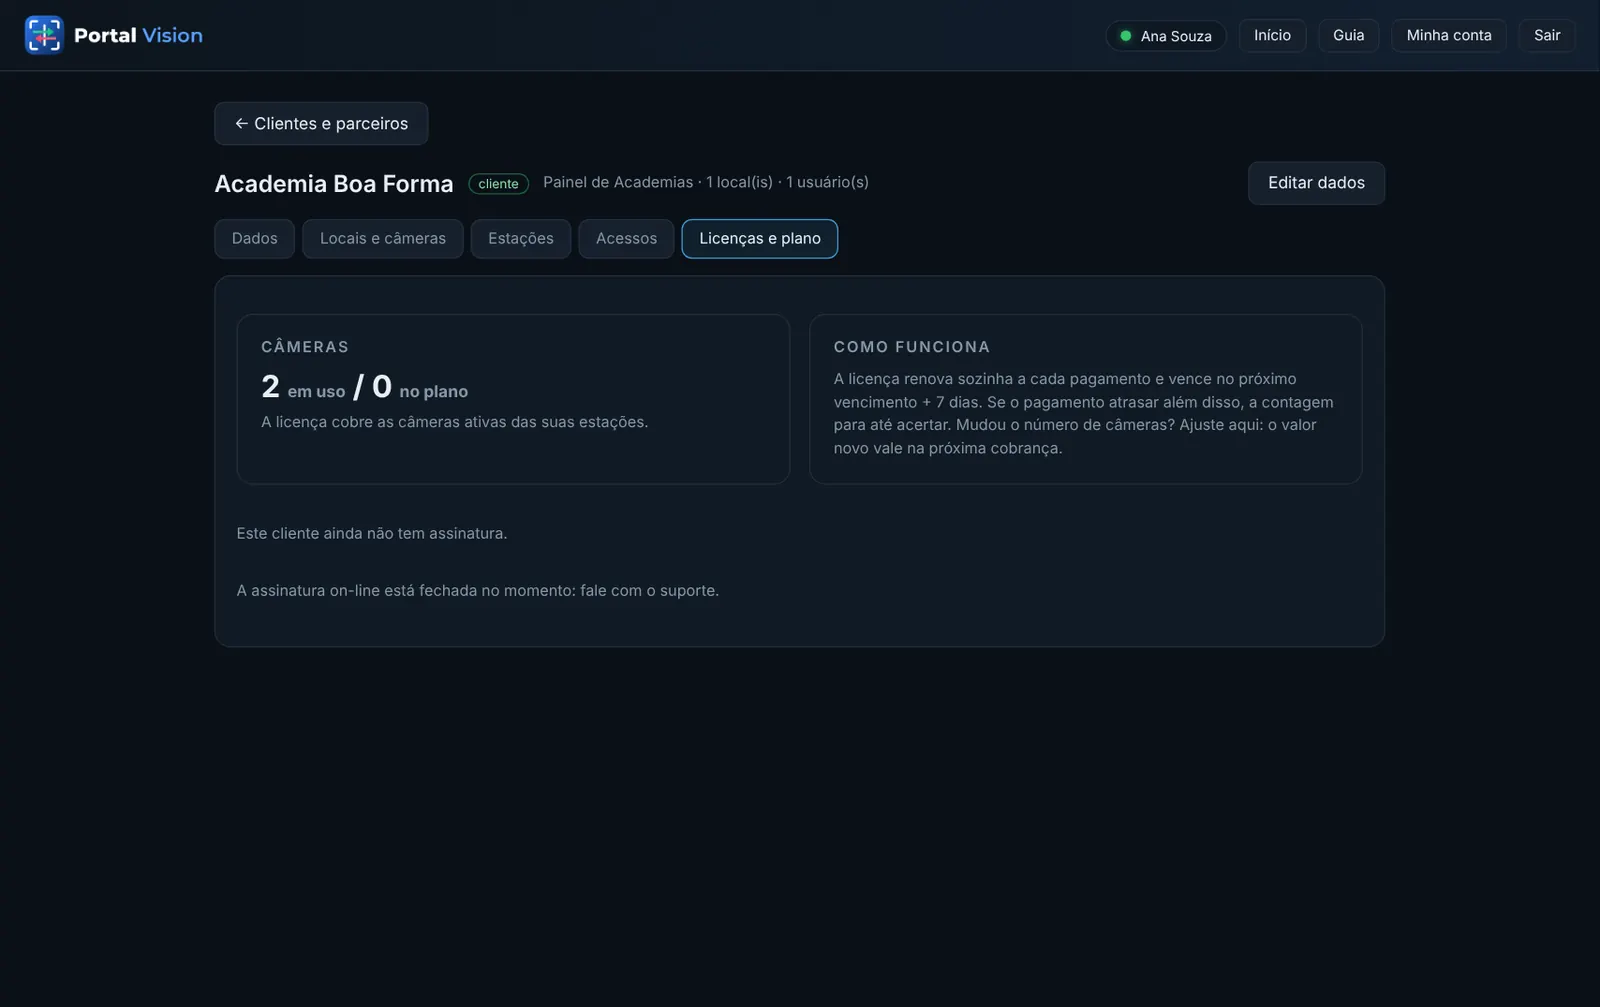Click the Painel de Academias summary text
The width and height of the screenshot is (1600, 1007).
[x=706, y=182]
